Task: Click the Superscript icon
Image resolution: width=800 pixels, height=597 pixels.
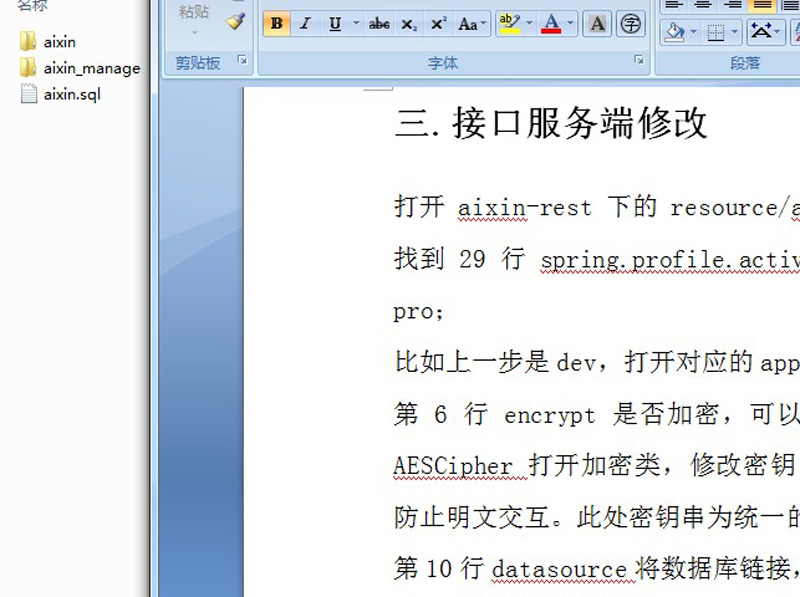Action: click(438, 24)
